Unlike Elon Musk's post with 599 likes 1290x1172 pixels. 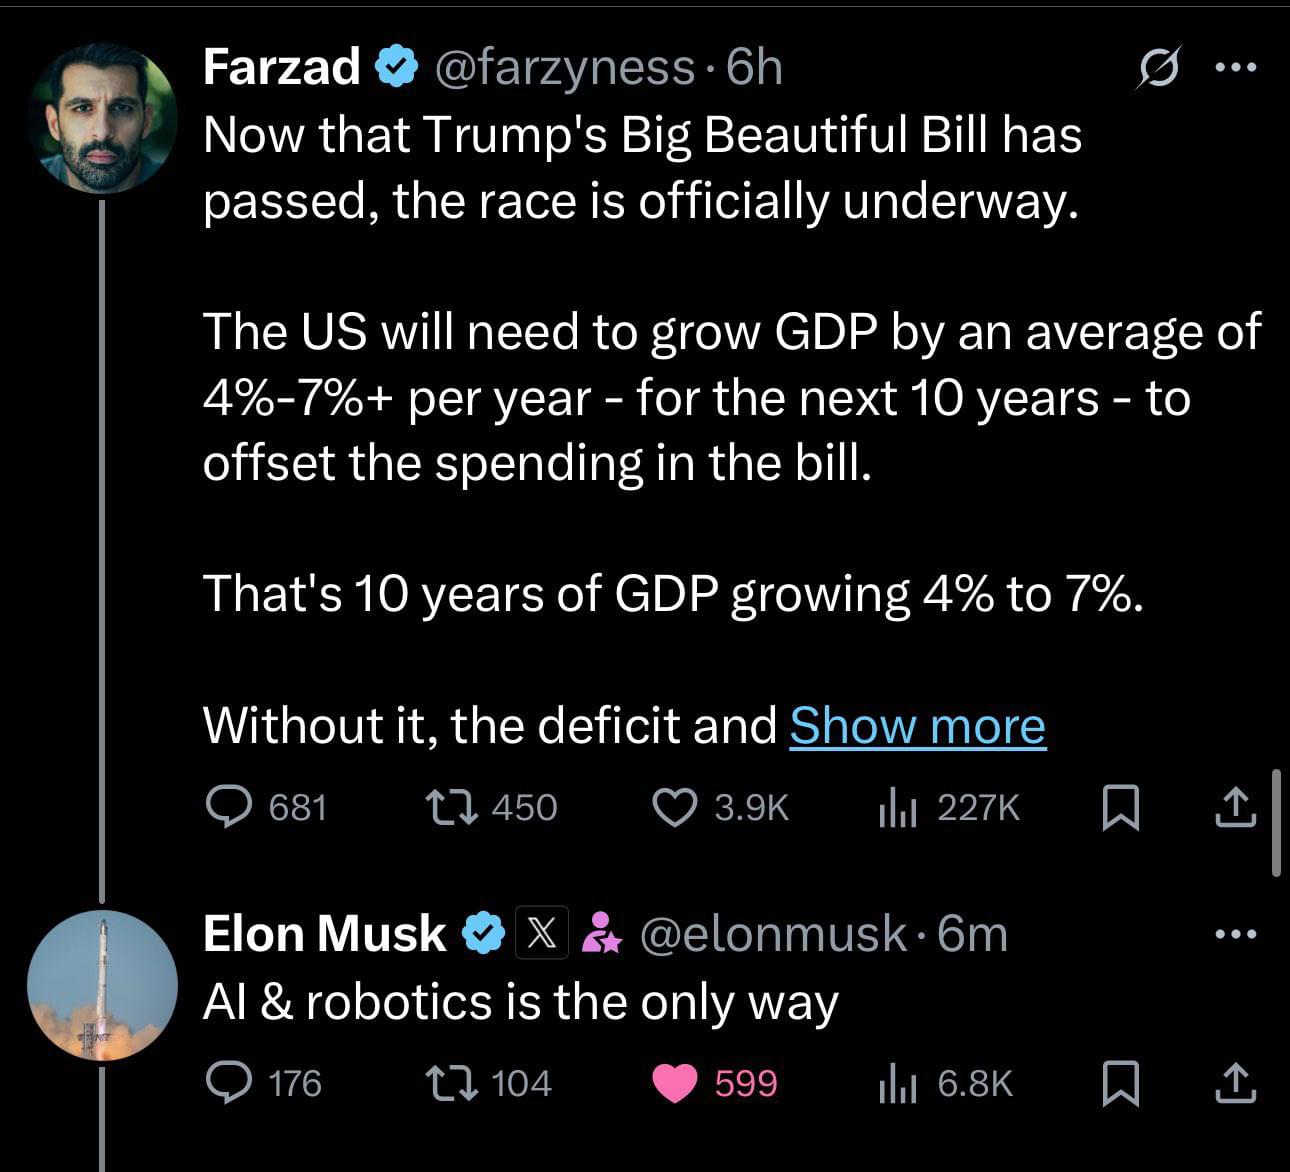714,1083
